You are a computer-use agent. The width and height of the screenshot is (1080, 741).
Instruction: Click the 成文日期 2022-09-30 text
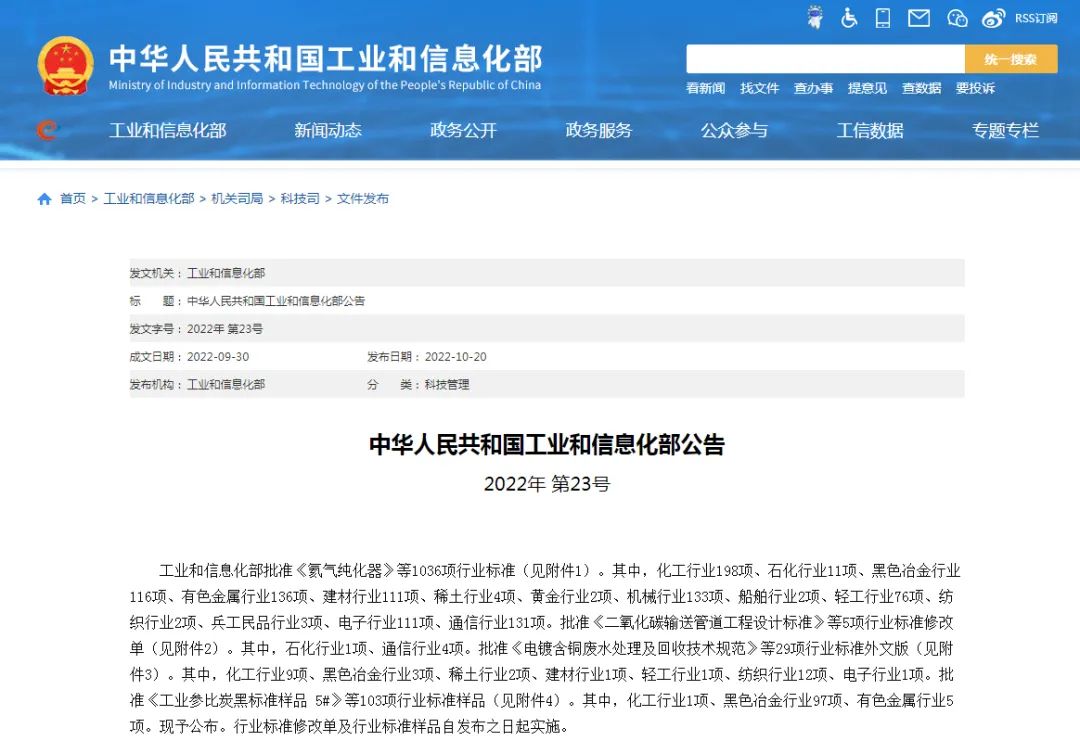[x=189, y=357]
